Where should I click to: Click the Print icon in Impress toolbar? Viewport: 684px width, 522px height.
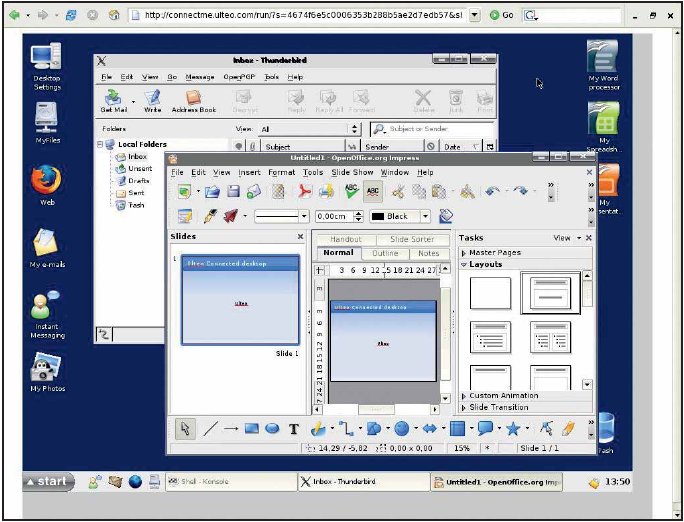326,192
